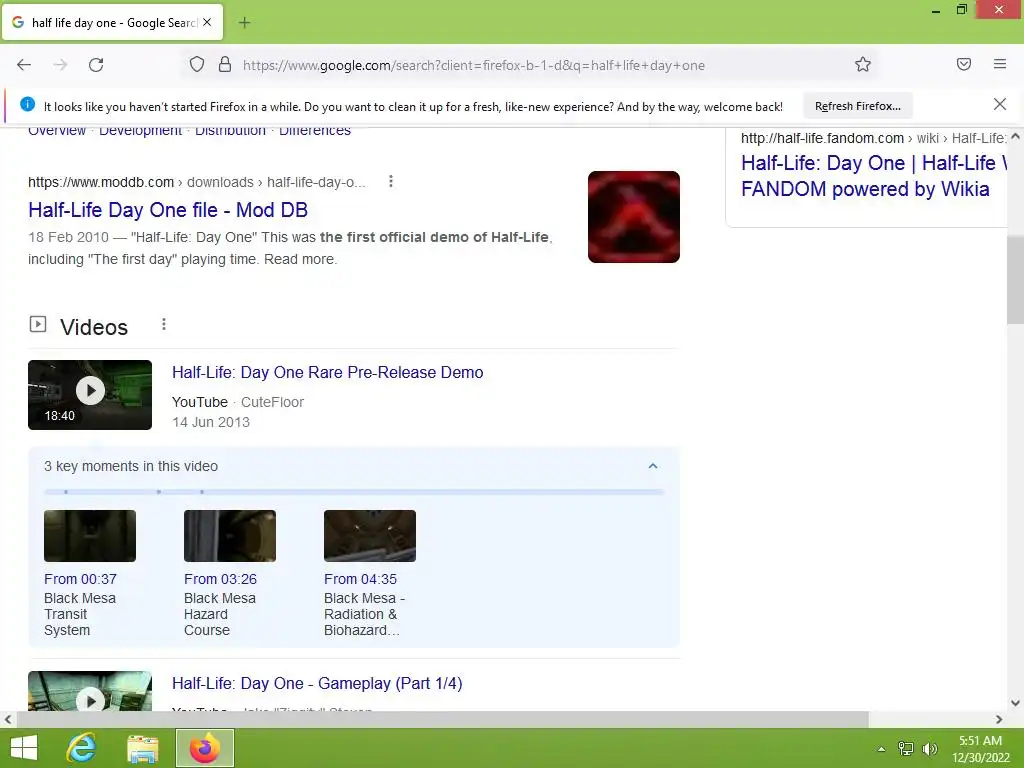
Task: Click the 'From 00:37' timestamp link
Action: [80, 579]
